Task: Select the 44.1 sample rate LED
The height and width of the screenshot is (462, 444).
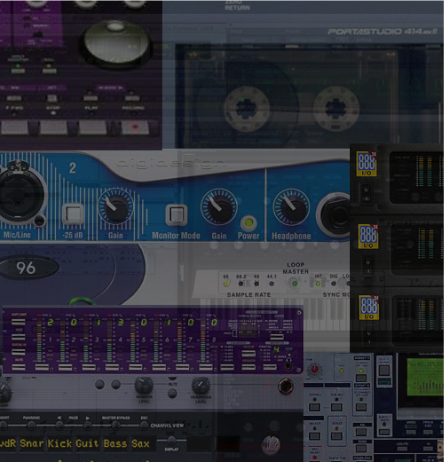Action: tap(271, 284)
